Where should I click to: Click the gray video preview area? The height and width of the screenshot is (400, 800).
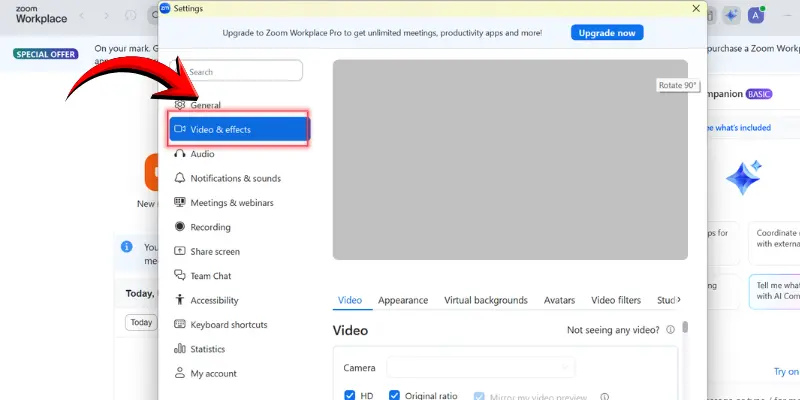point(510,160)
